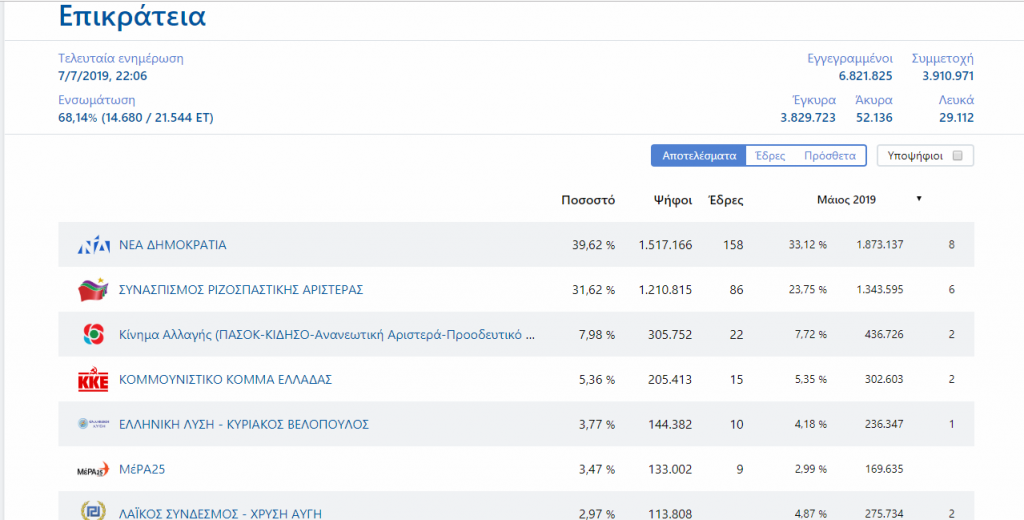This screenshot has width=1024, height=520.
Task: Open the ΜέΡΑ25 party name link
Action: (141, 469)
